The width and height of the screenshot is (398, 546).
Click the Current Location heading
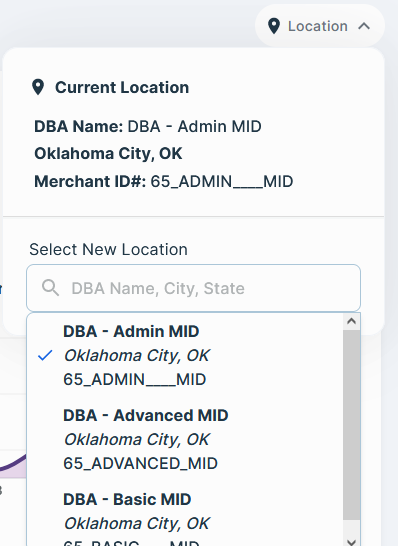pos(122,87)
